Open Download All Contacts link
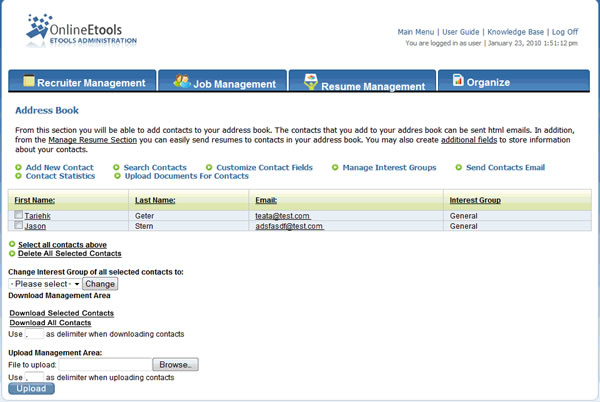Viewport: 600px width, 402px height. [50, 323]
